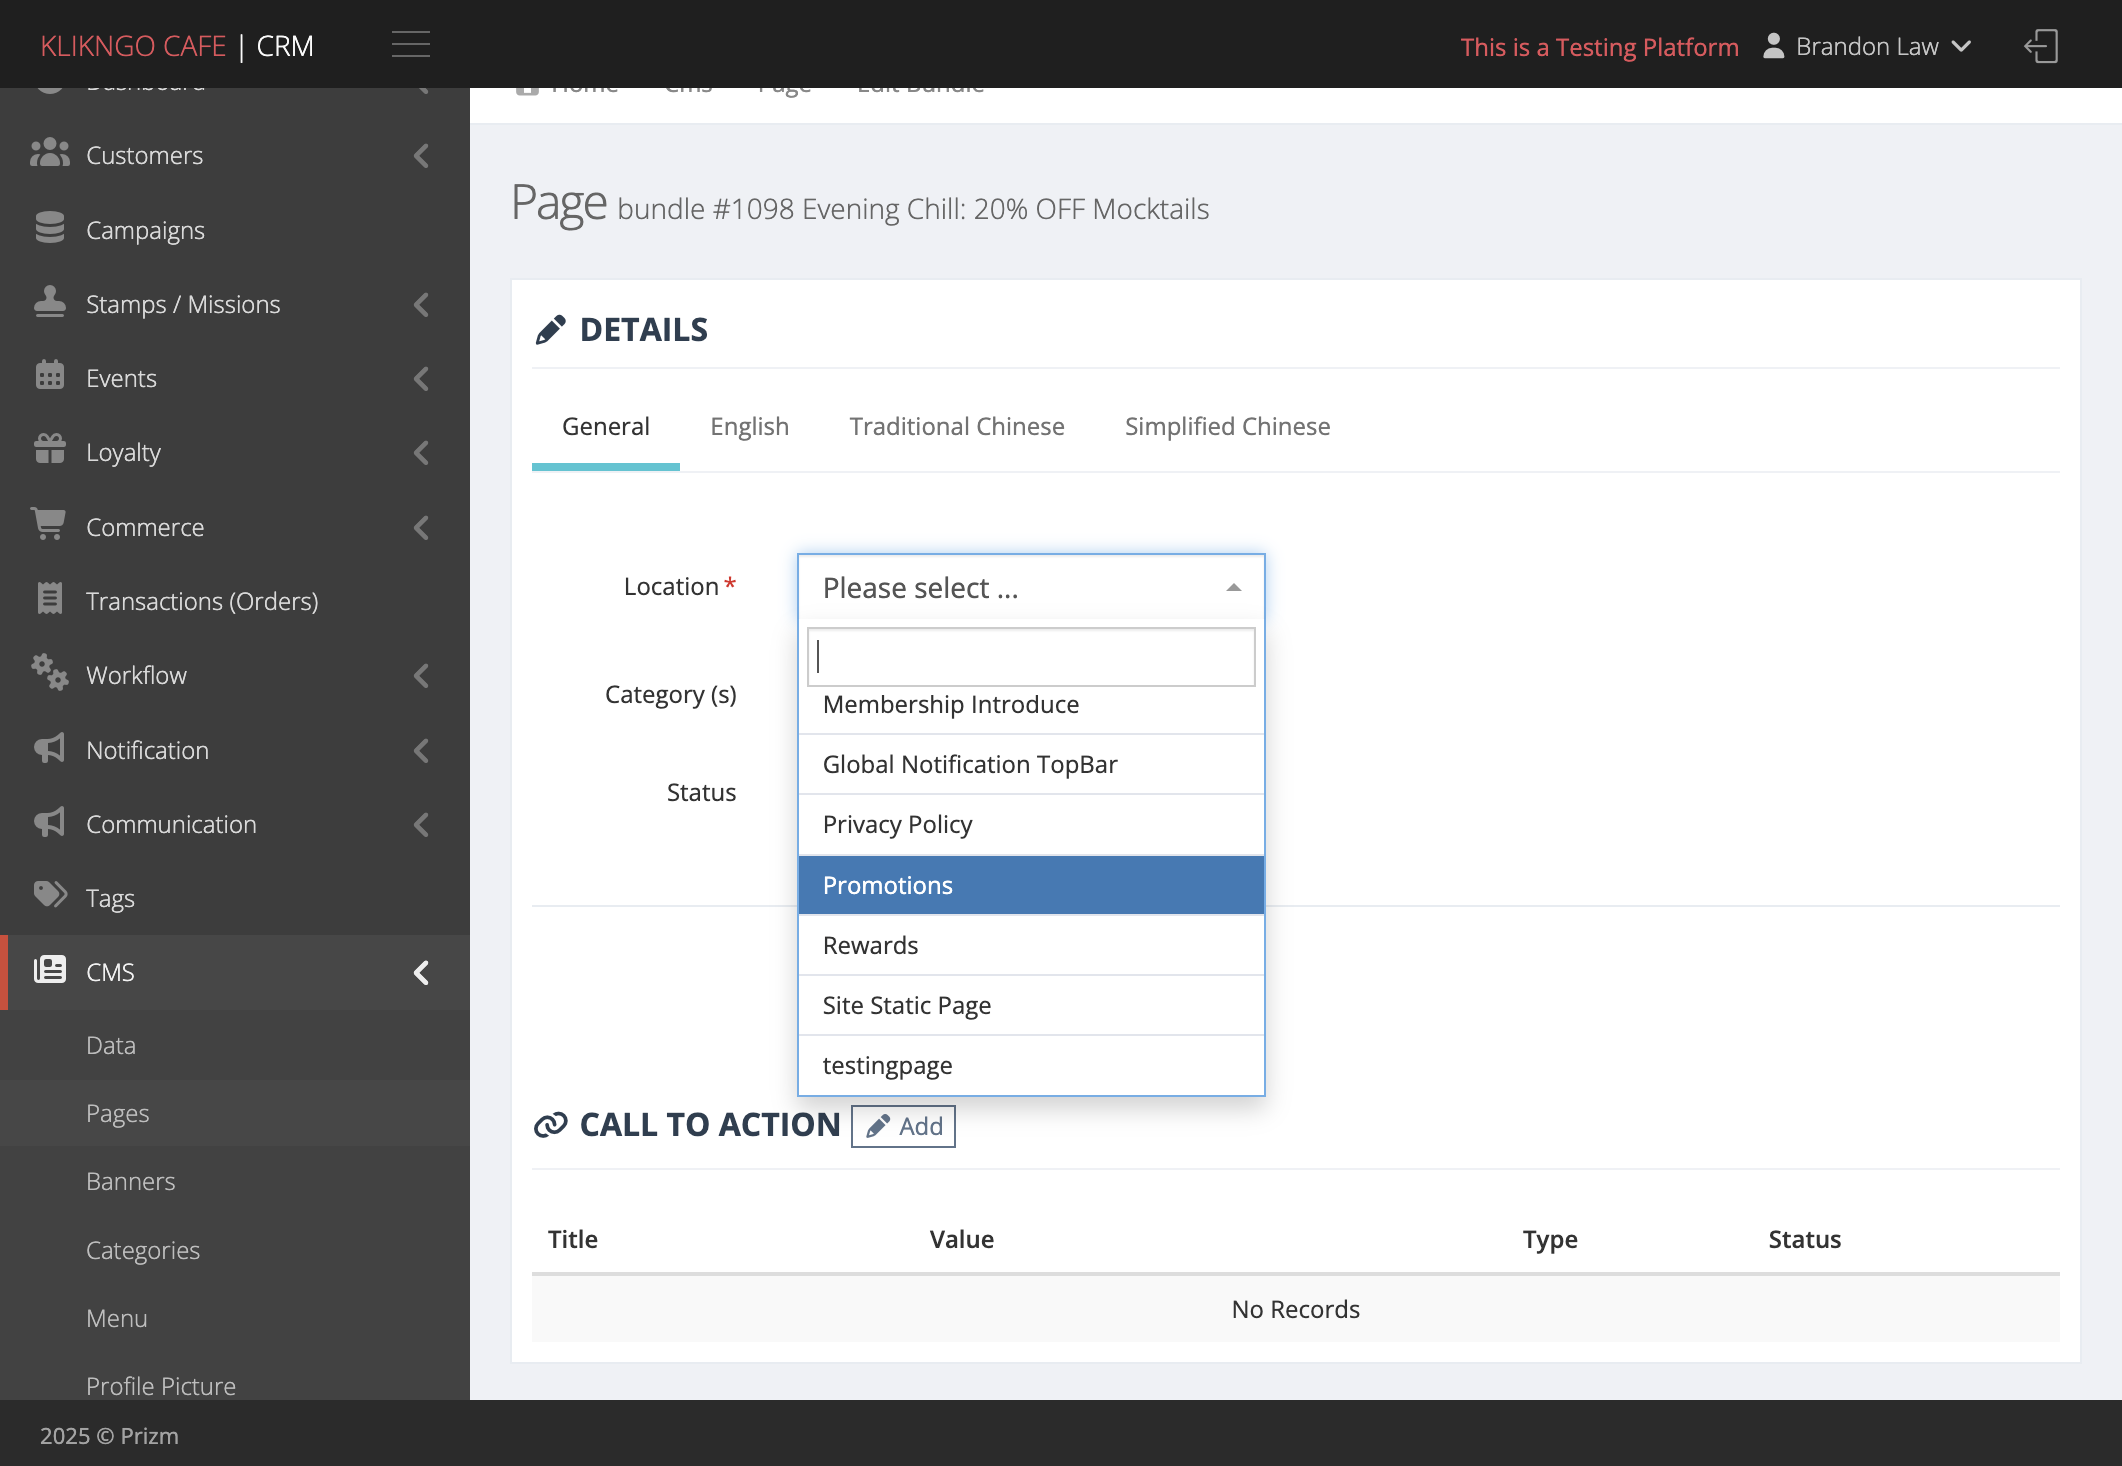Viewport: 2122px width, 1466px height.
Task: Select Promotions in the location list
Action: tap(1031, 885)
